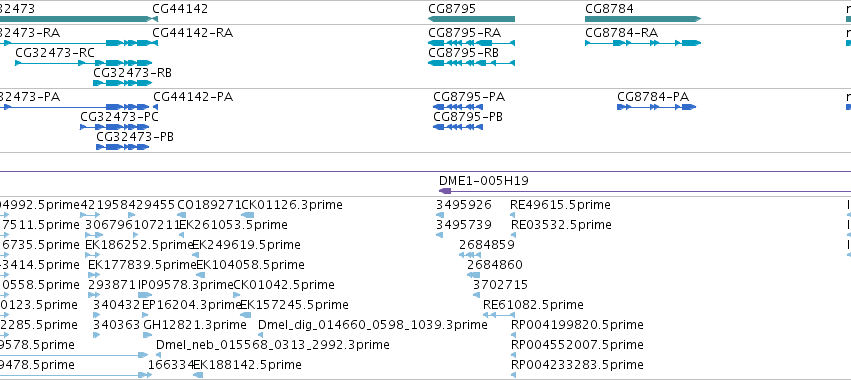Click the CG8784-PA protein glyph
Image resolution: width=851 pixels, height=380 pixels.
656,107
